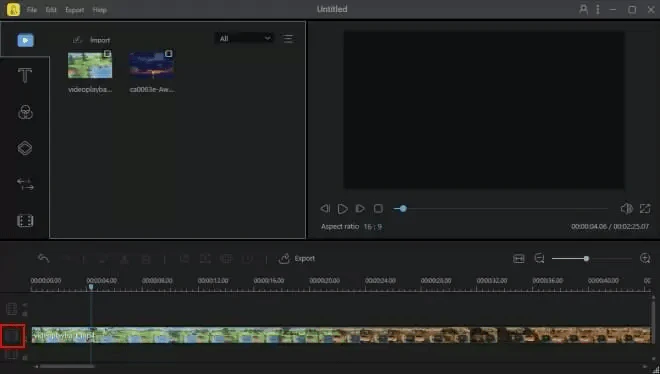Open the Media library tab

pyautogui.click(x=25, y=40)
